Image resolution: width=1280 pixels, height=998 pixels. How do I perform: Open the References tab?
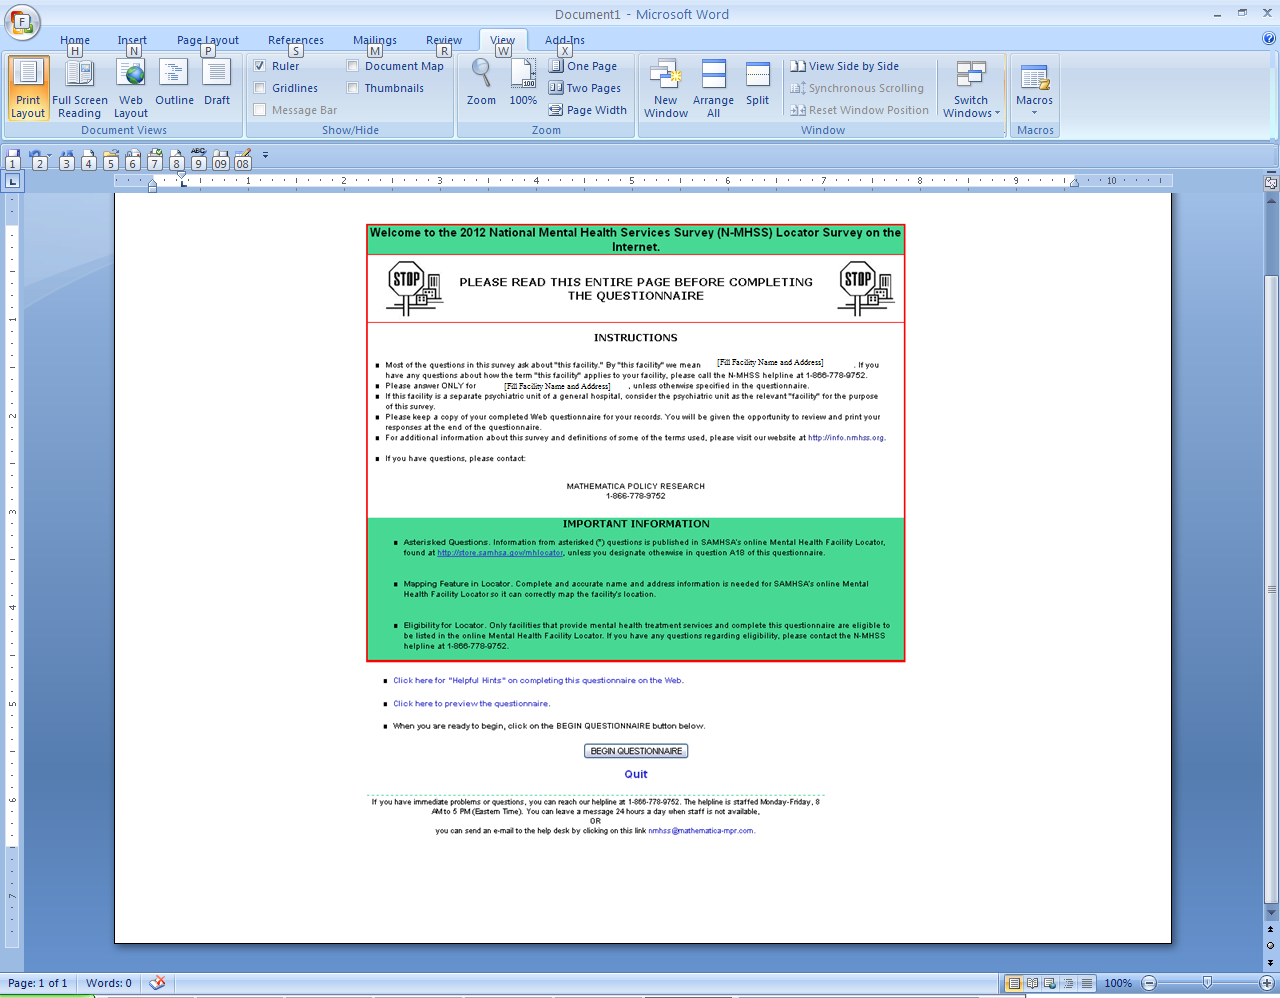pos(296,41)
